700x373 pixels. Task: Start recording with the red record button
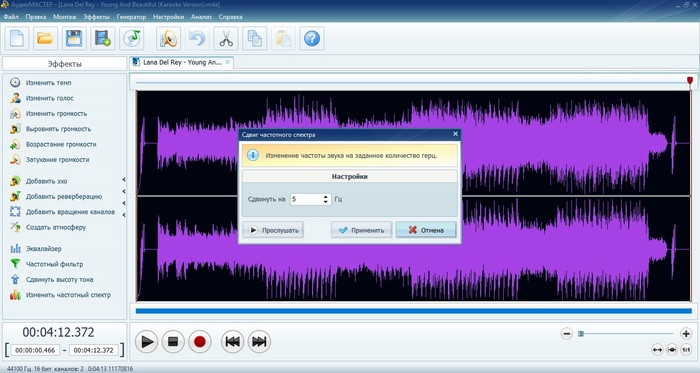200,342
